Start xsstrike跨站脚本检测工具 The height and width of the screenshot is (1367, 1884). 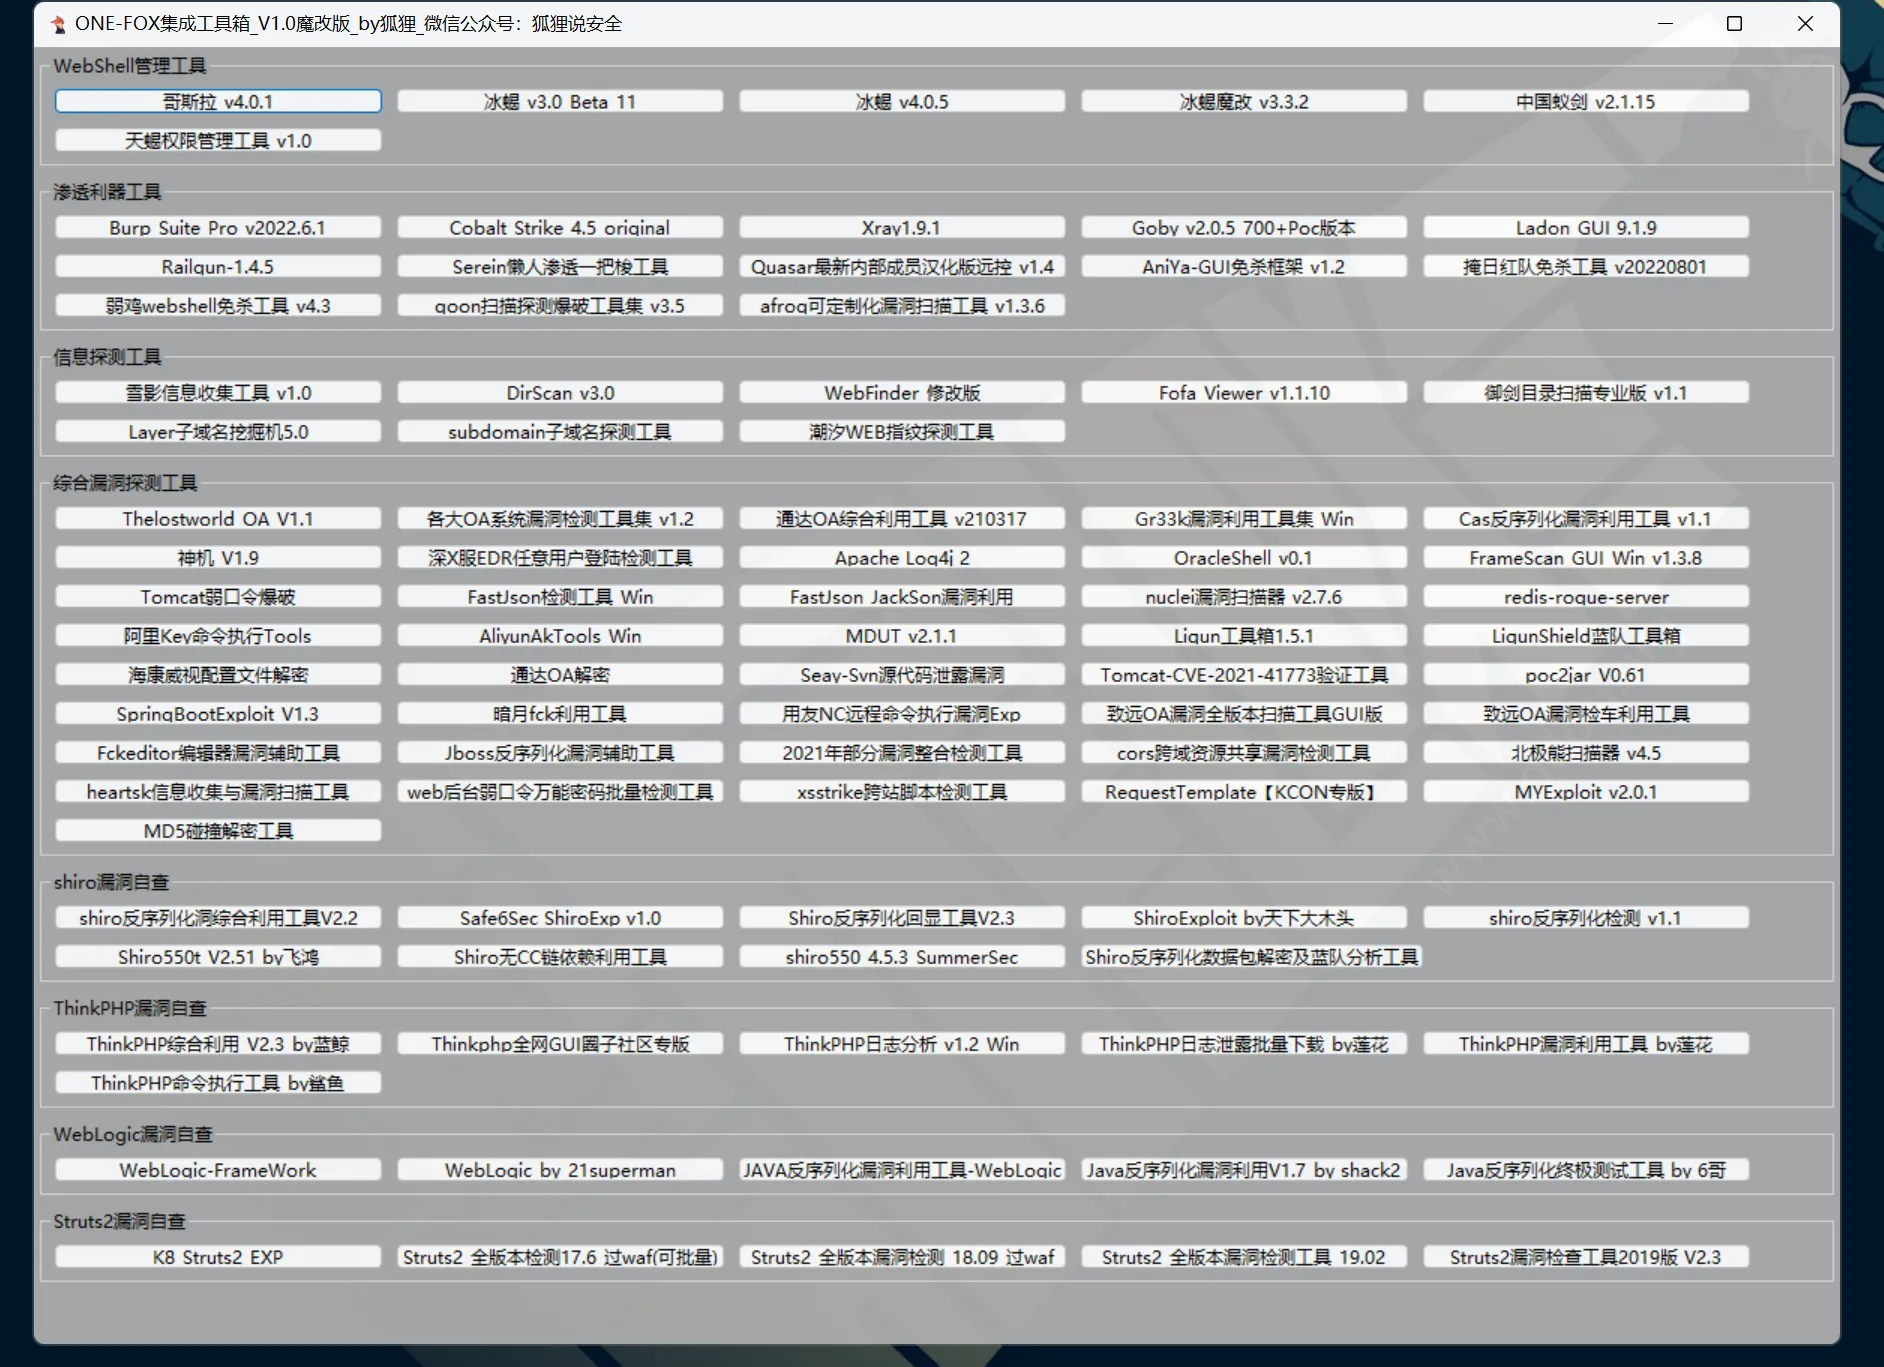(x=902, y=792)
